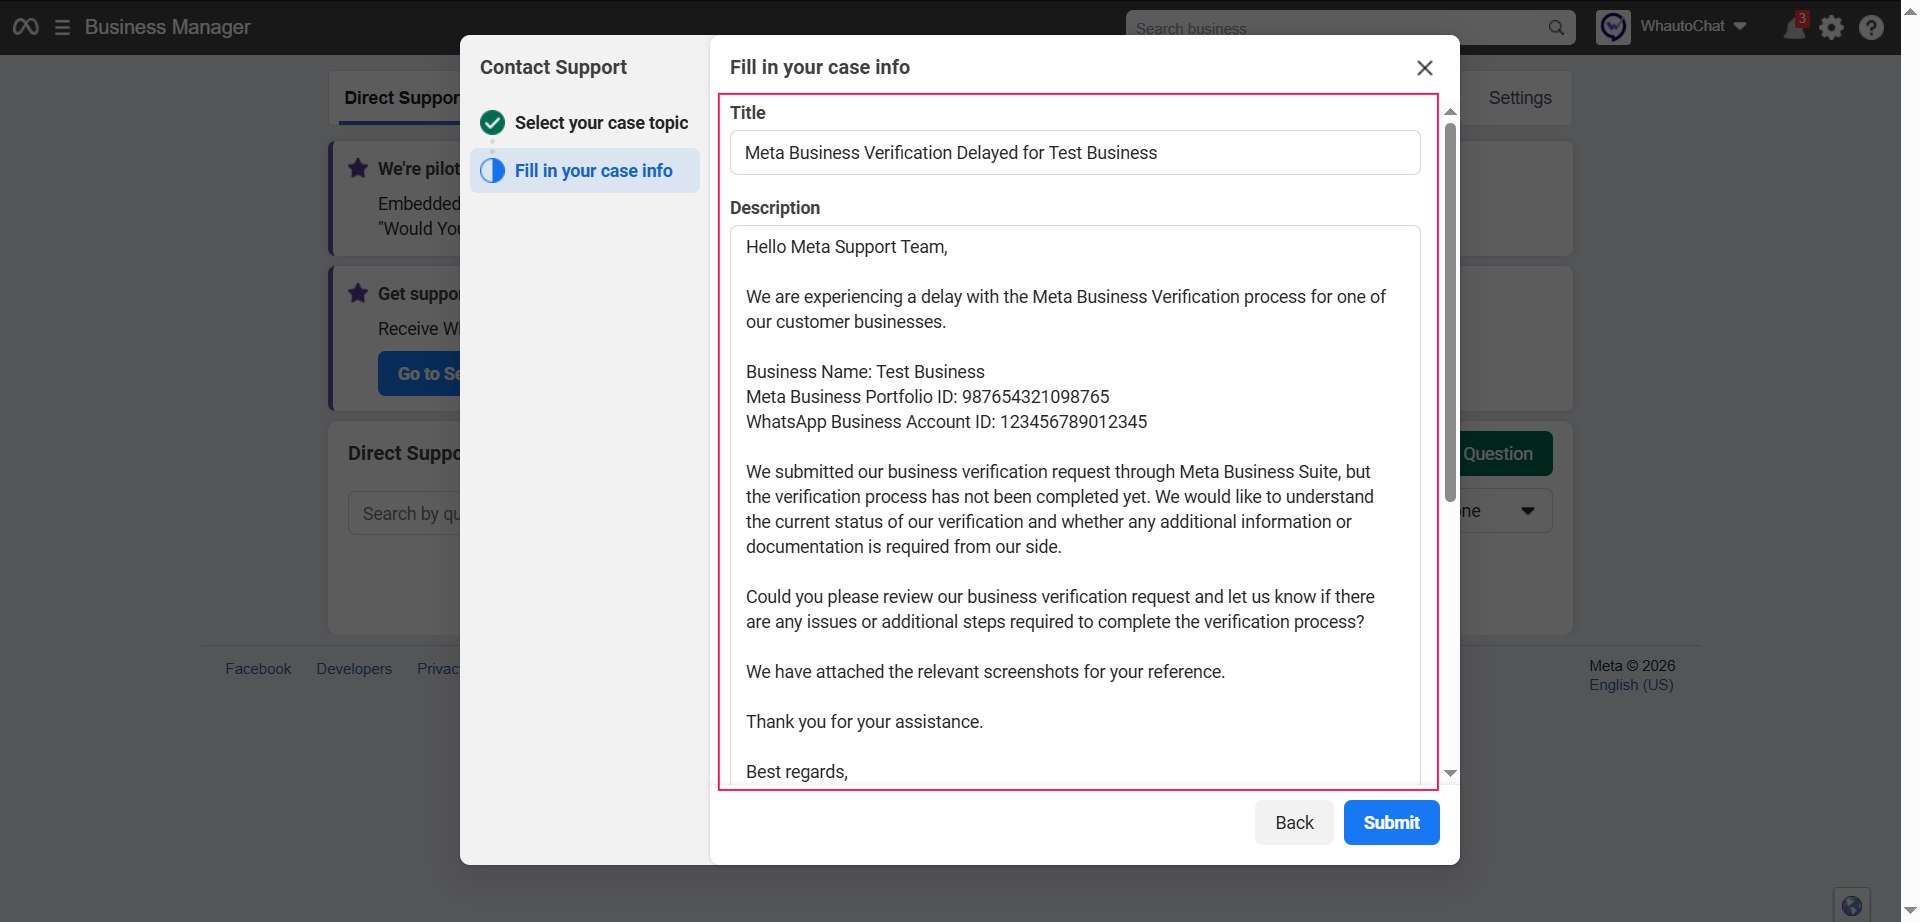Open the Developers footer link

[354, 669]
